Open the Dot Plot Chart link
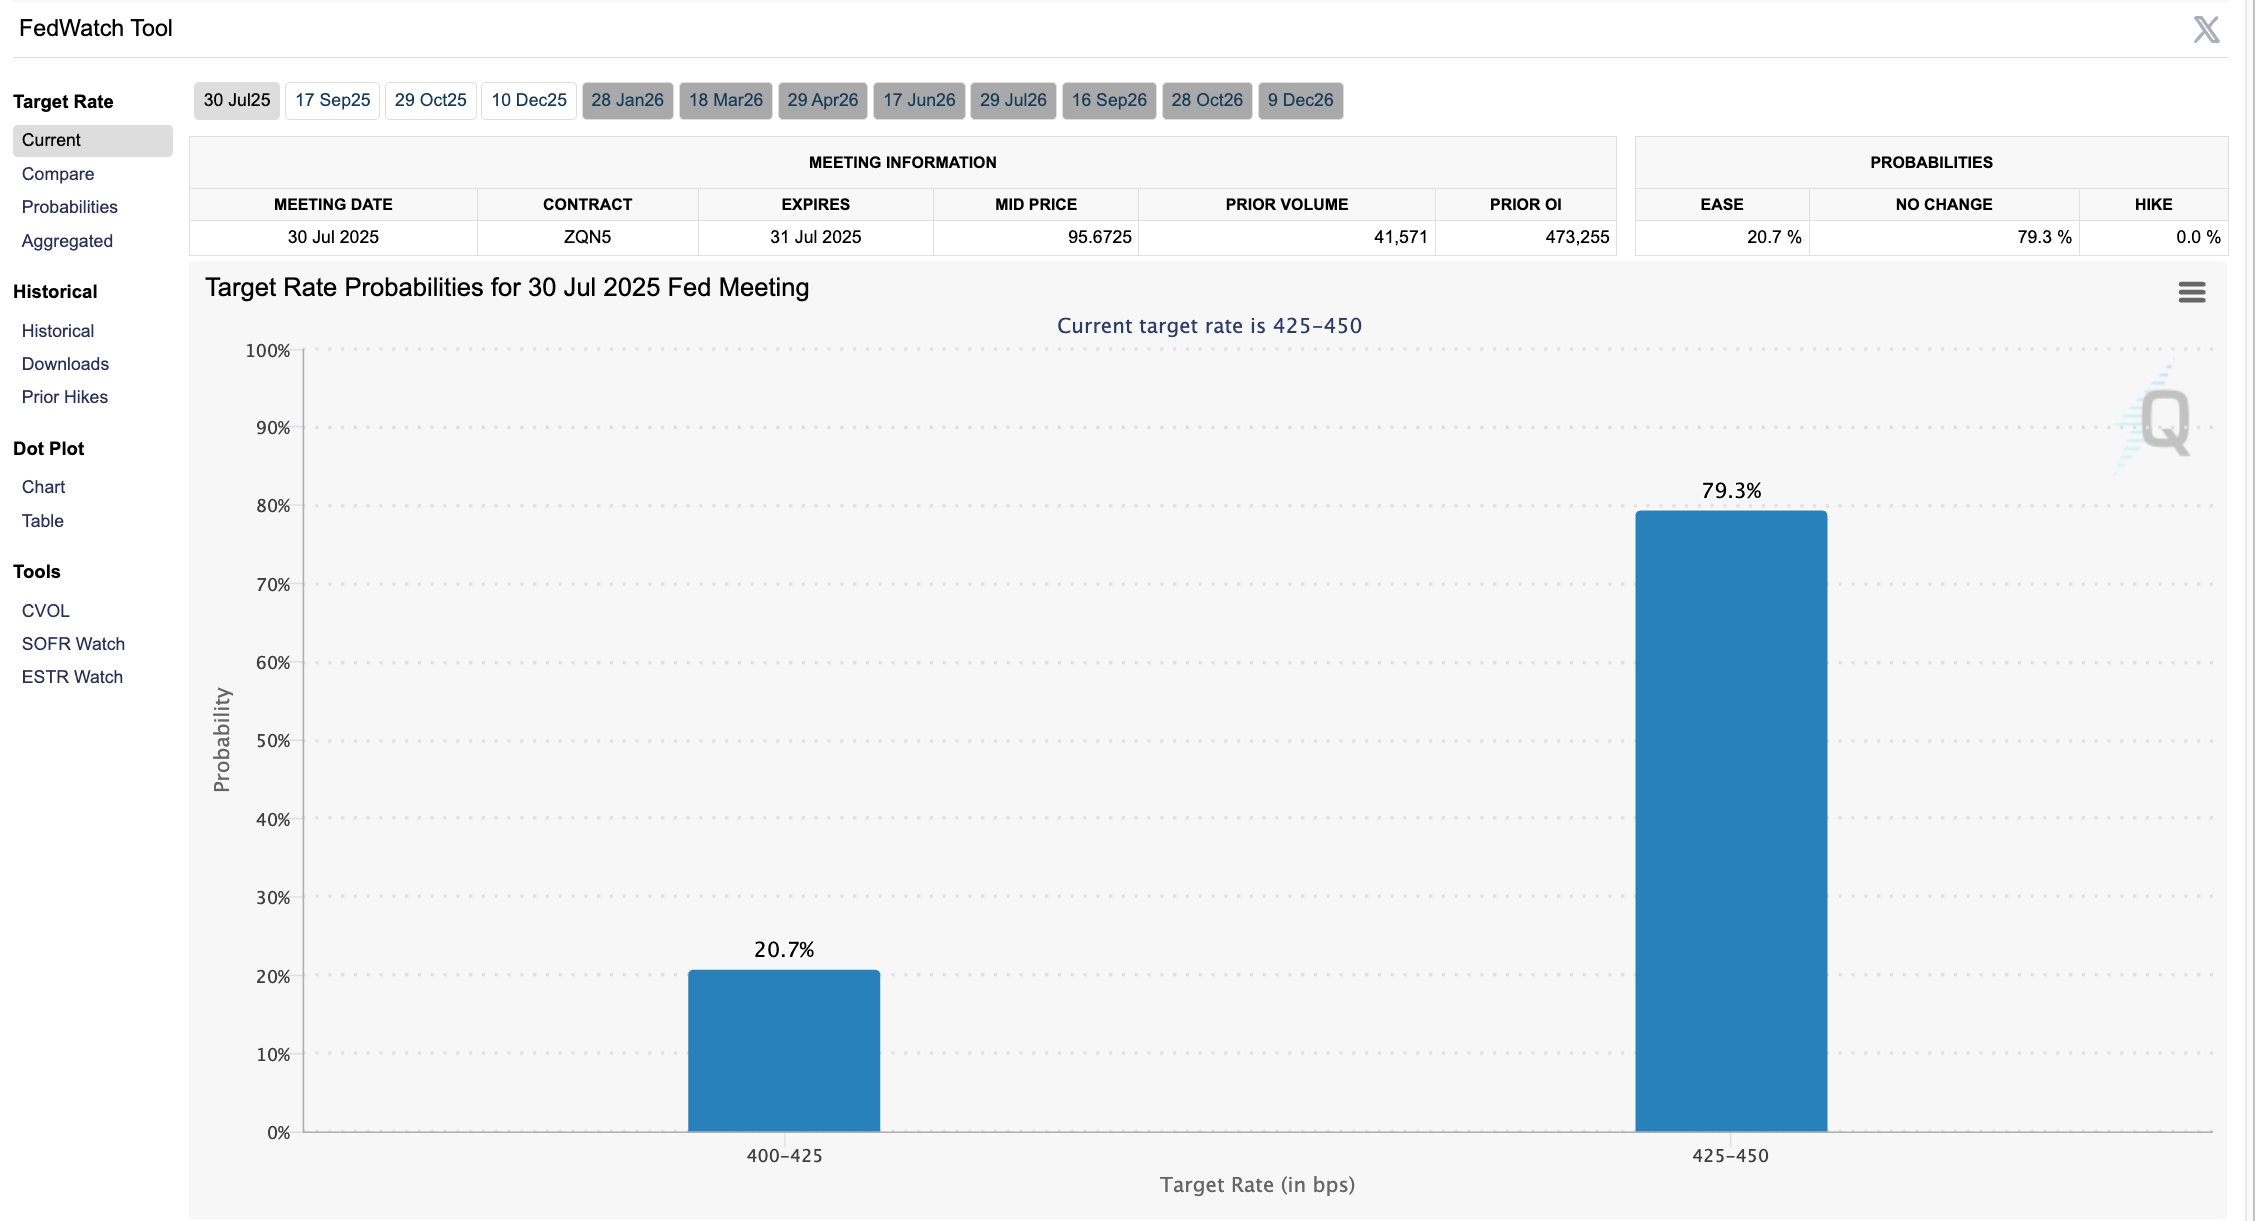The height and width of the screenshot is (1221, 2255). click(43, 487)
